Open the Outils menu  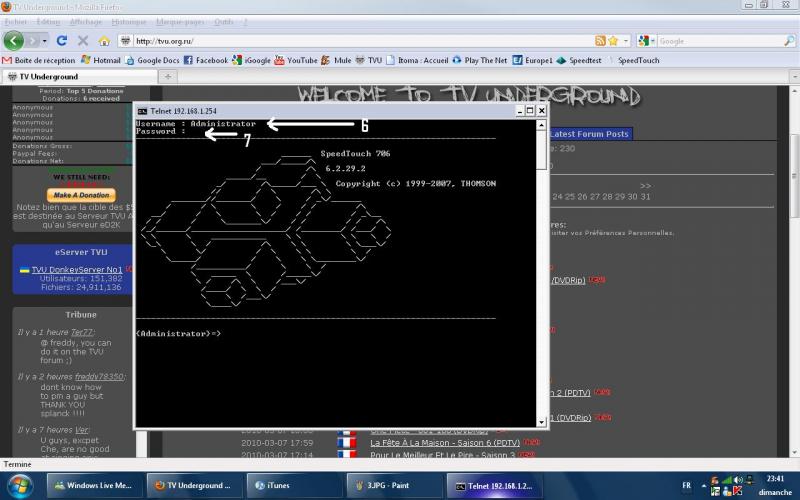[x=223, y=22]
